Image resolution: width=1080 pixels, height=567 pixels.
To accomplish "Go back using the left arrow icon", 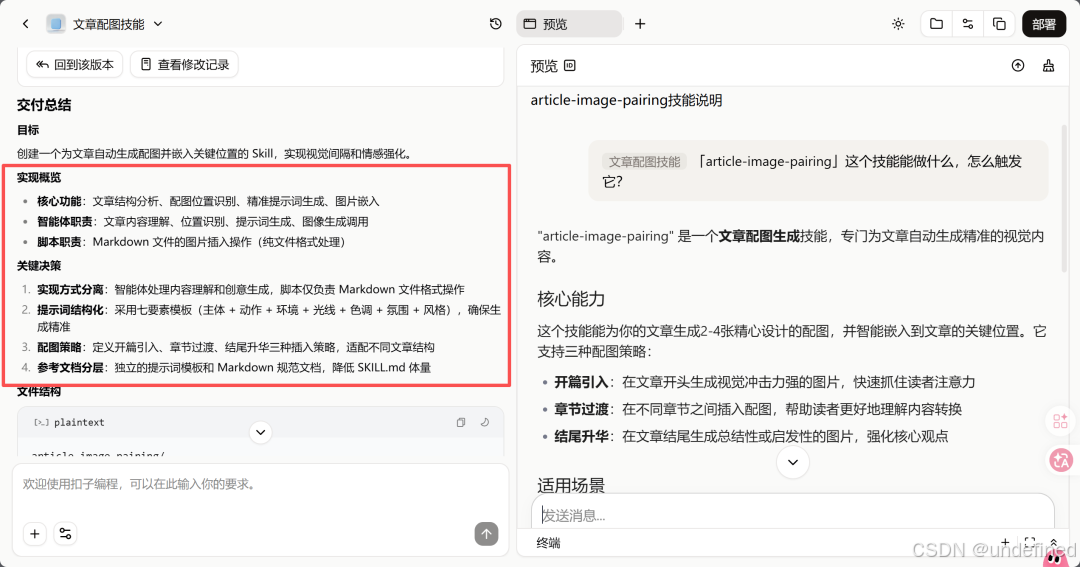I will click(x=25, y=24).
